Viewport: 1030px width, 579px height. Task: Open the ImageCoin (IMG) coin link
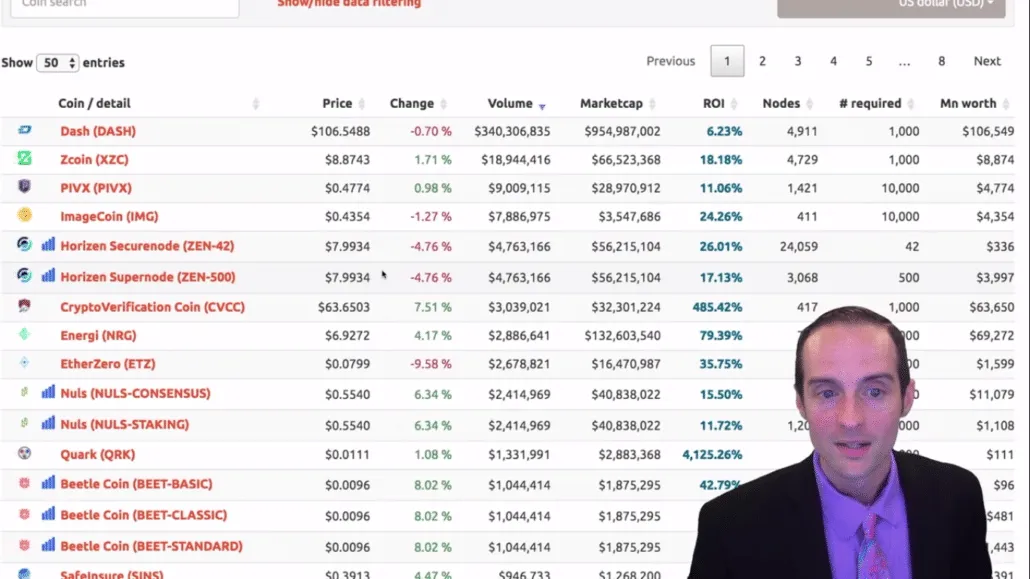(109, 216)
